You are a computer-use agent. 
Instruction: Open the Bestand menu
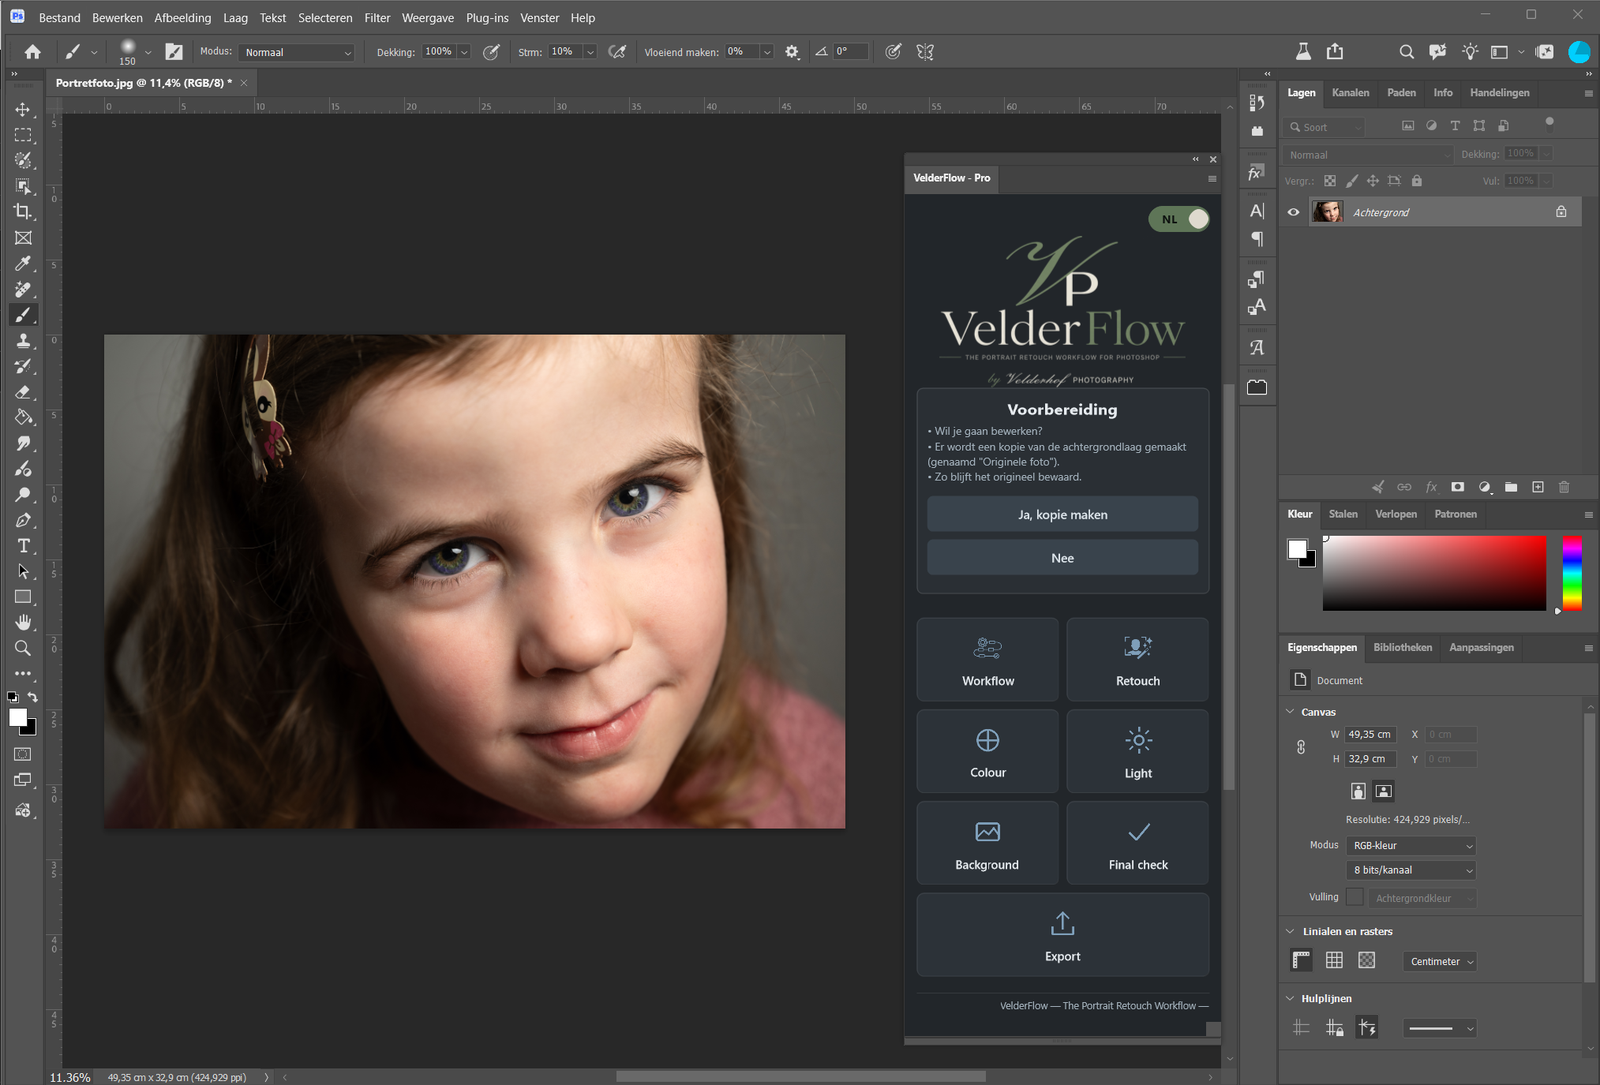coord(60,18)
